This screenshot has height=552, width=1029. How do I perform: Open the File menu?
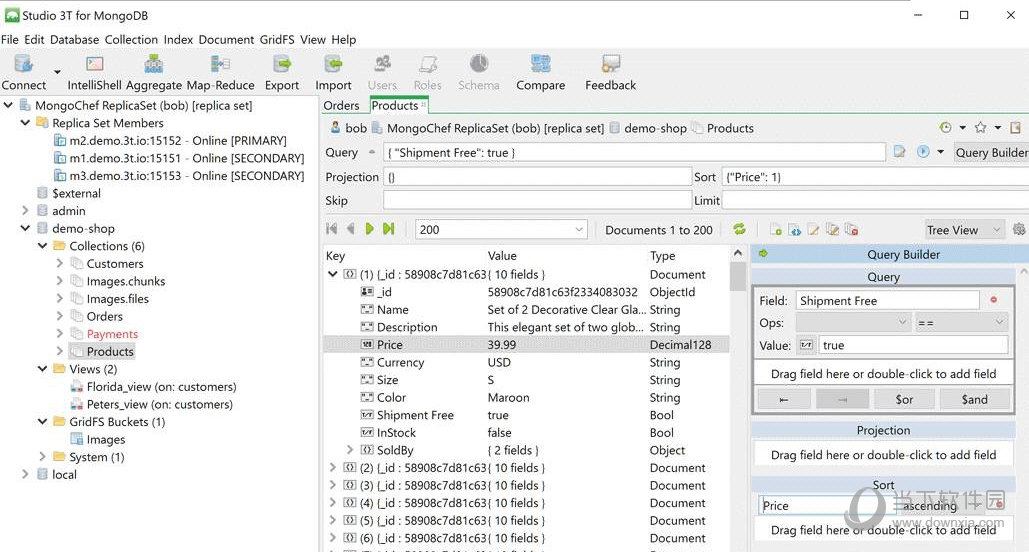point(10,39)
